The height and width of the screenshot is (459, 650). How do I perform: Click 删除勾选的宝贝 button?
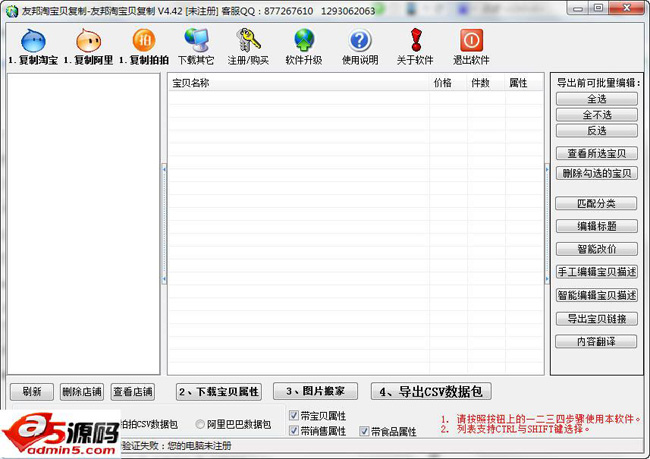[x=597, y=173]
